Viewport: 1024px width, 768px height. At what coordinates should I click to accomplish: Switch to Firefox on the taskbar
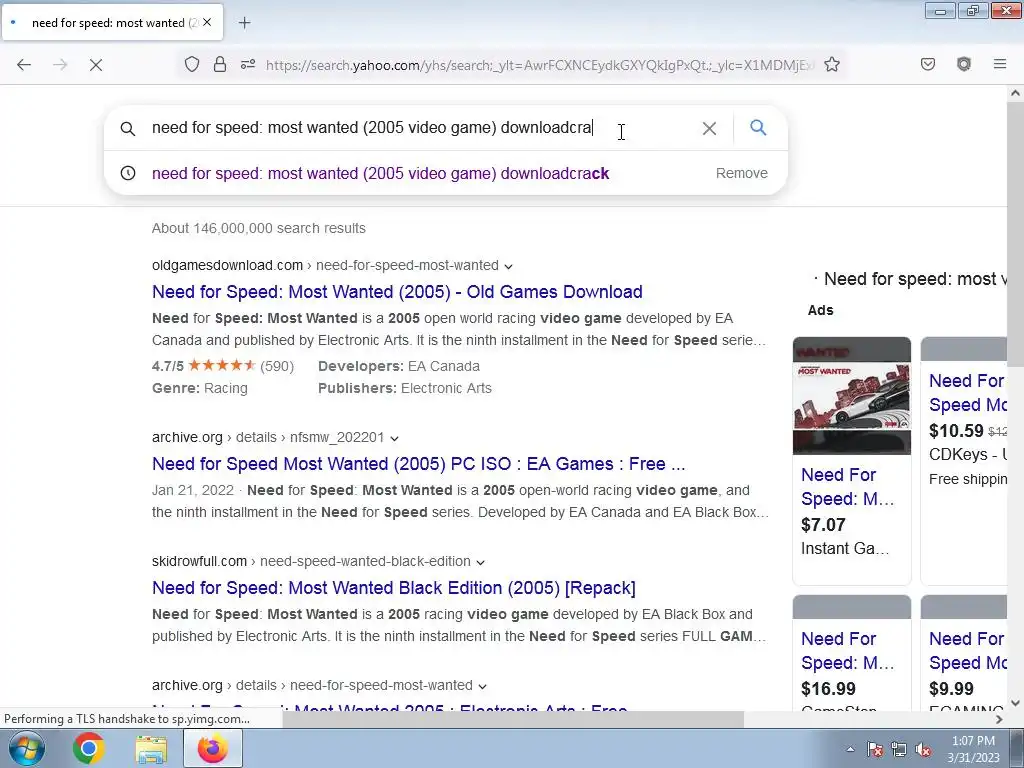tap(213, 748)
